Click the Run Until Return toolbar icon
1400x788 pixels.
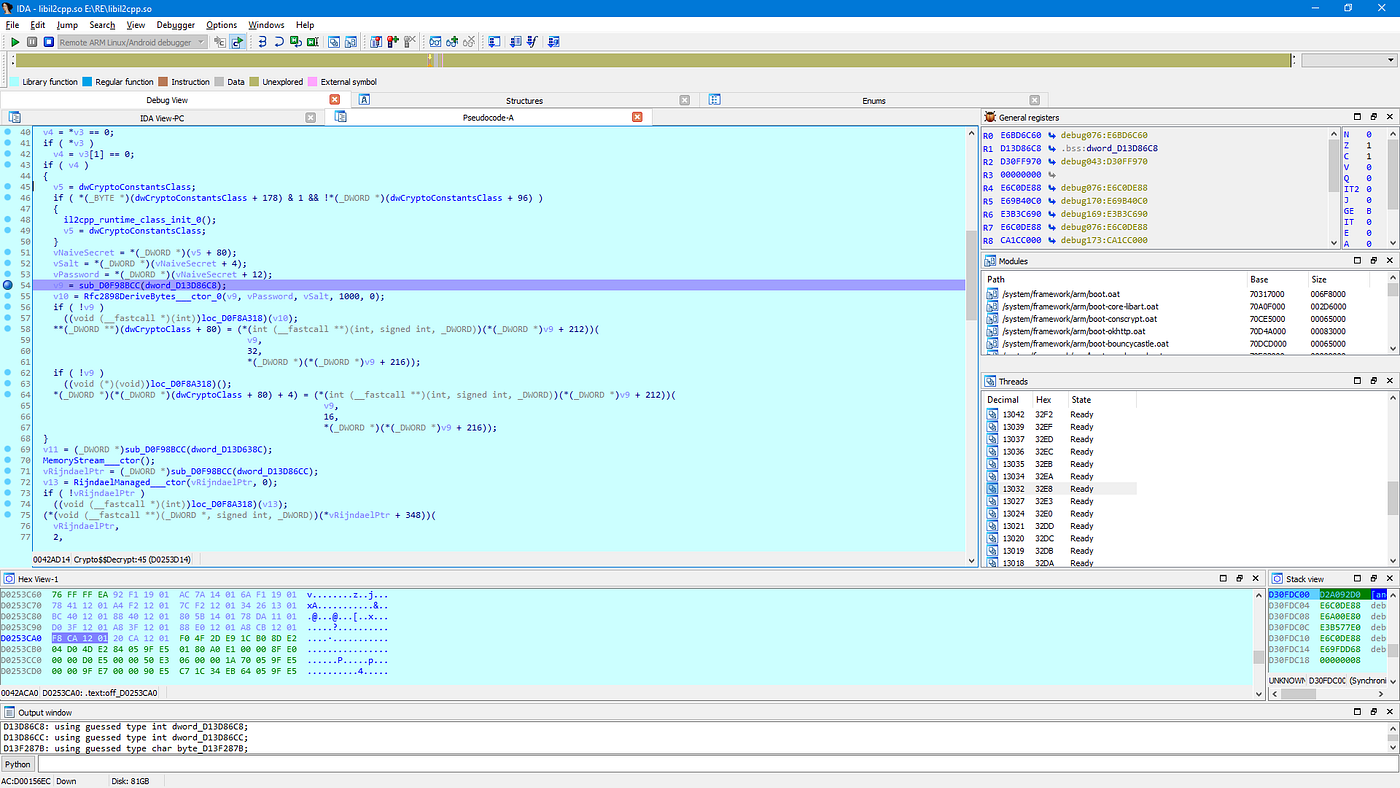click(297, 42)
